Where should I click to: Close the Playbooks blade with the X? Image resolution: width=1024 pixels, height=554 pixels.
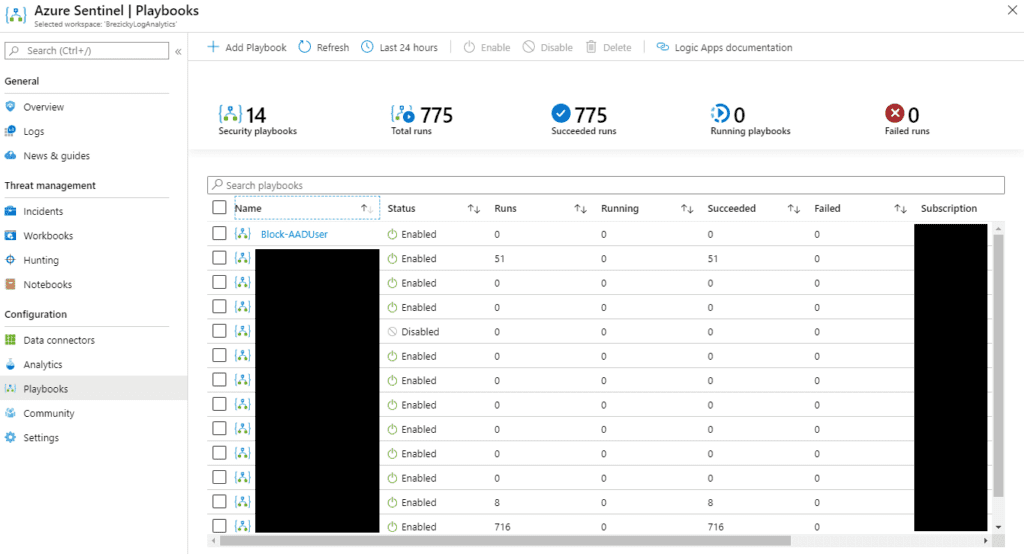coord(1012,9)
